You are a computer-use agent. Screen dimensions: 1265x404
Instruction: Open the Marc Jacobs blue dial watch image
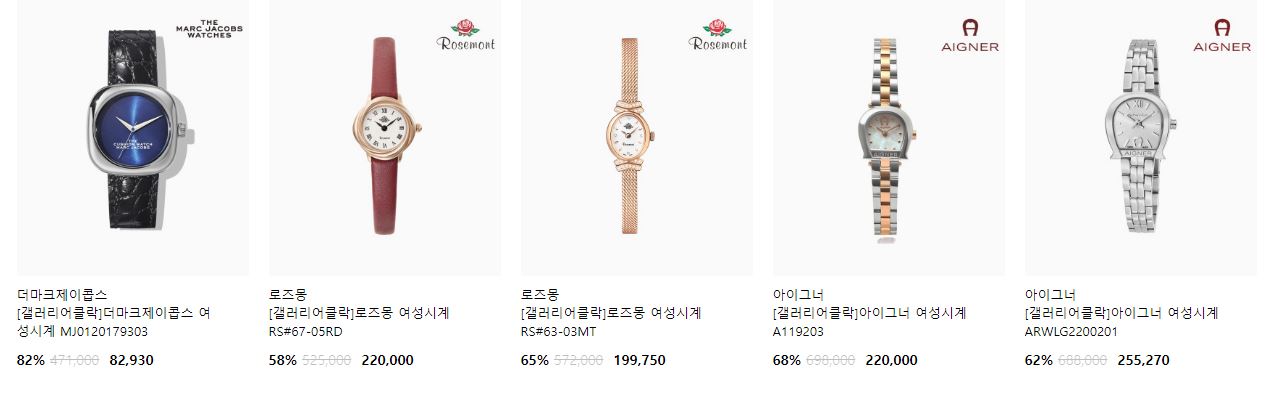(133, 138)
